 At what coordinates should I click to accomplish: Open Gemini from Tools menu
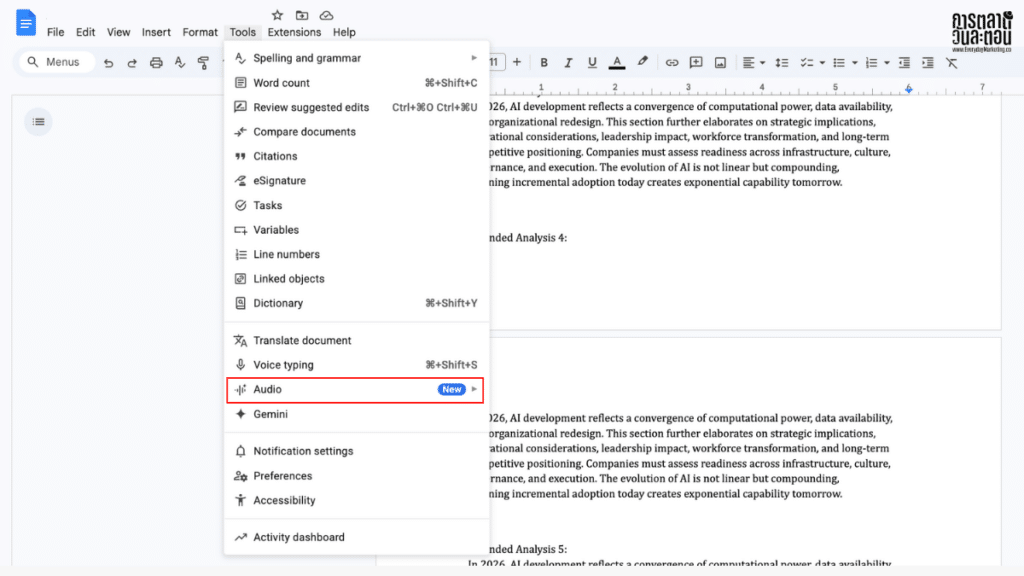pos(356,414)
